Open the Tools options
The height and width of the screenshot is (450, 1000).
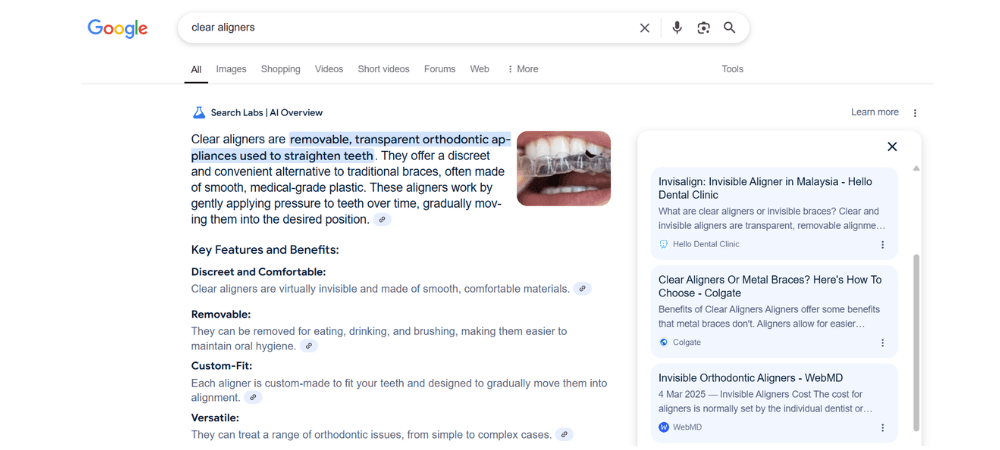click(x=732, y=69)
